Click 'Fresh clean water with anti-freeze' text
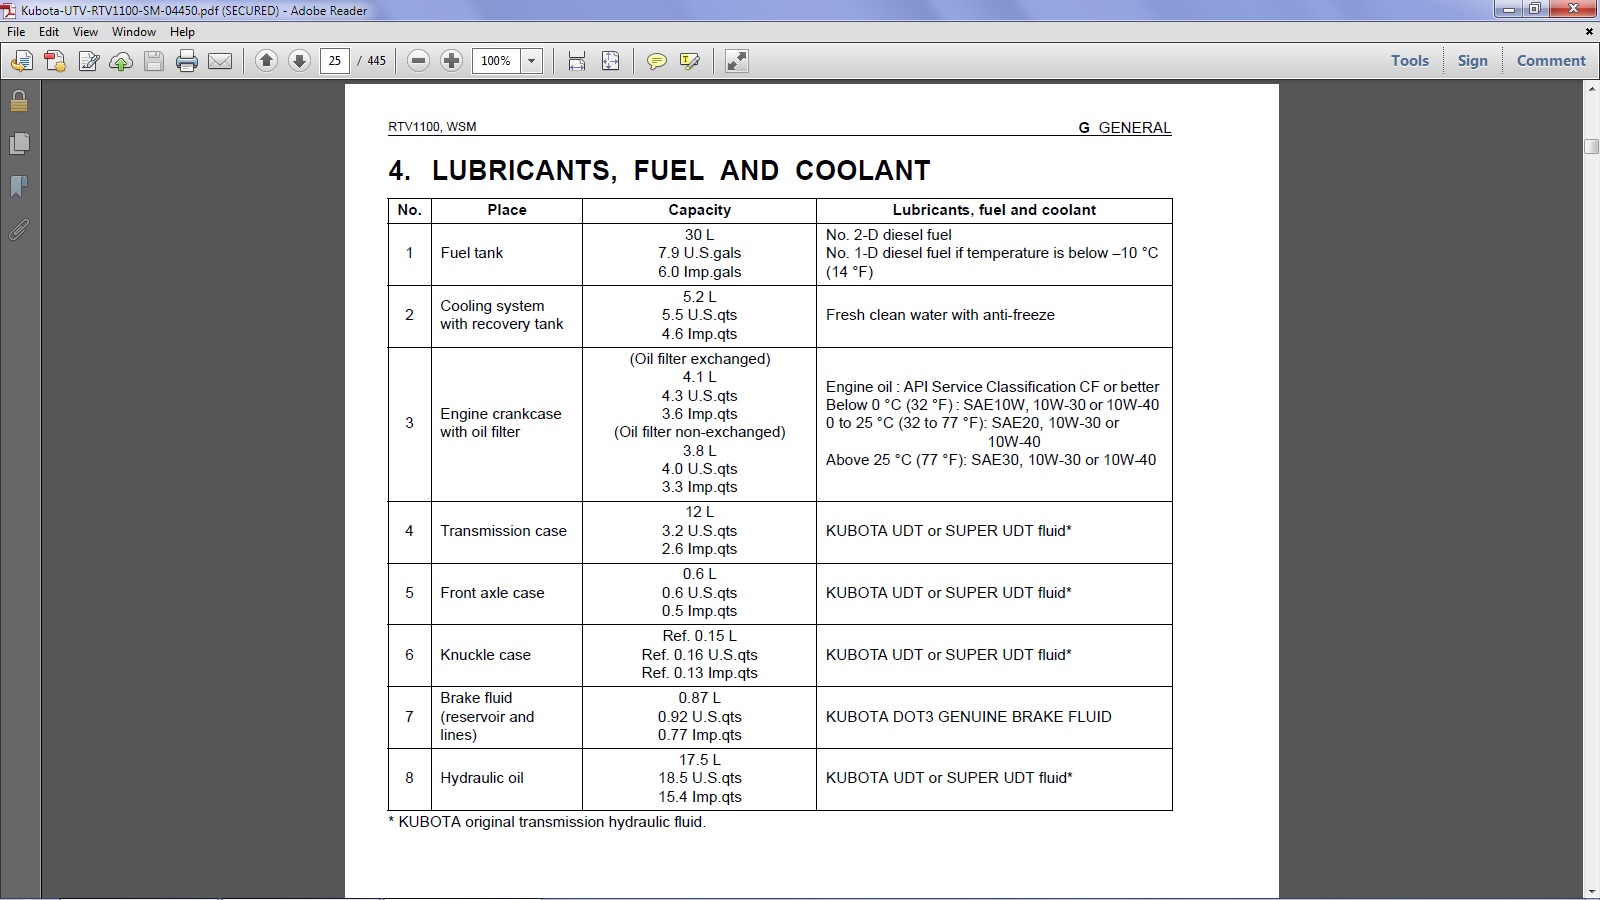Screen dimensions: 1600x900 coord(940,315)
